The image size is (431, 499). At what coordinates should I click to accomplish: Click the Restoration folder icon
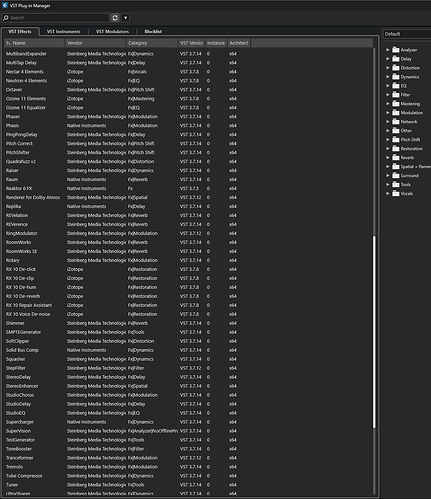[x=396, y=149]
